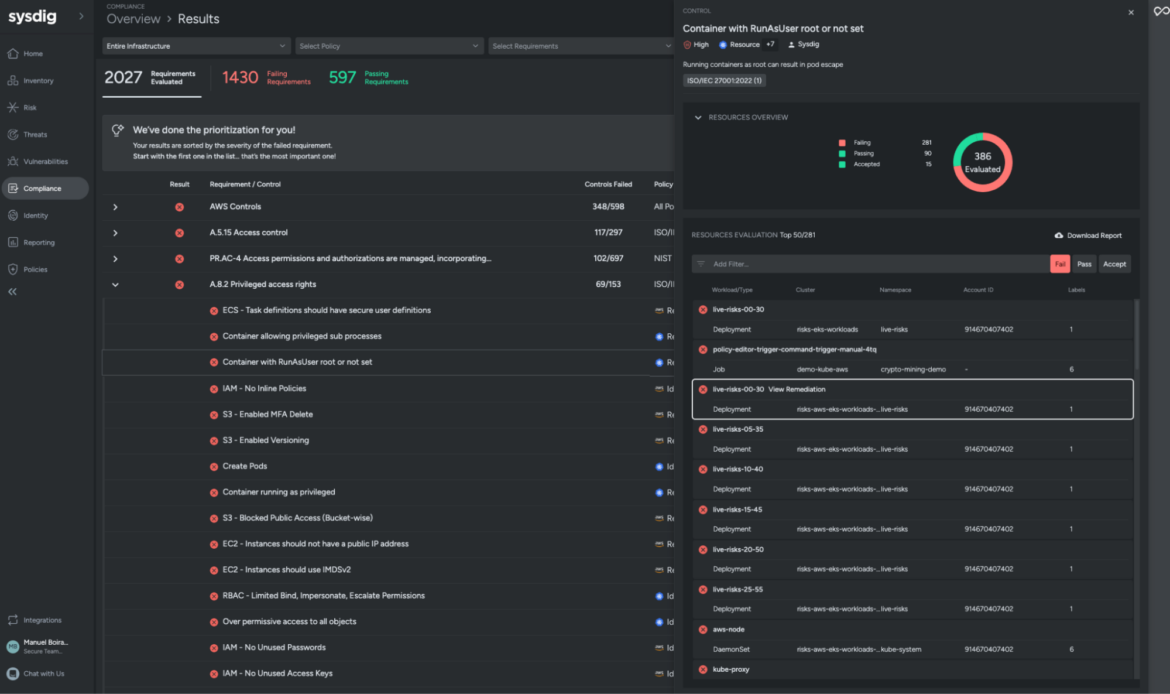1170x694 pixels.
Task: Click the green Passing legend swatch
Action: pos(842,154)
